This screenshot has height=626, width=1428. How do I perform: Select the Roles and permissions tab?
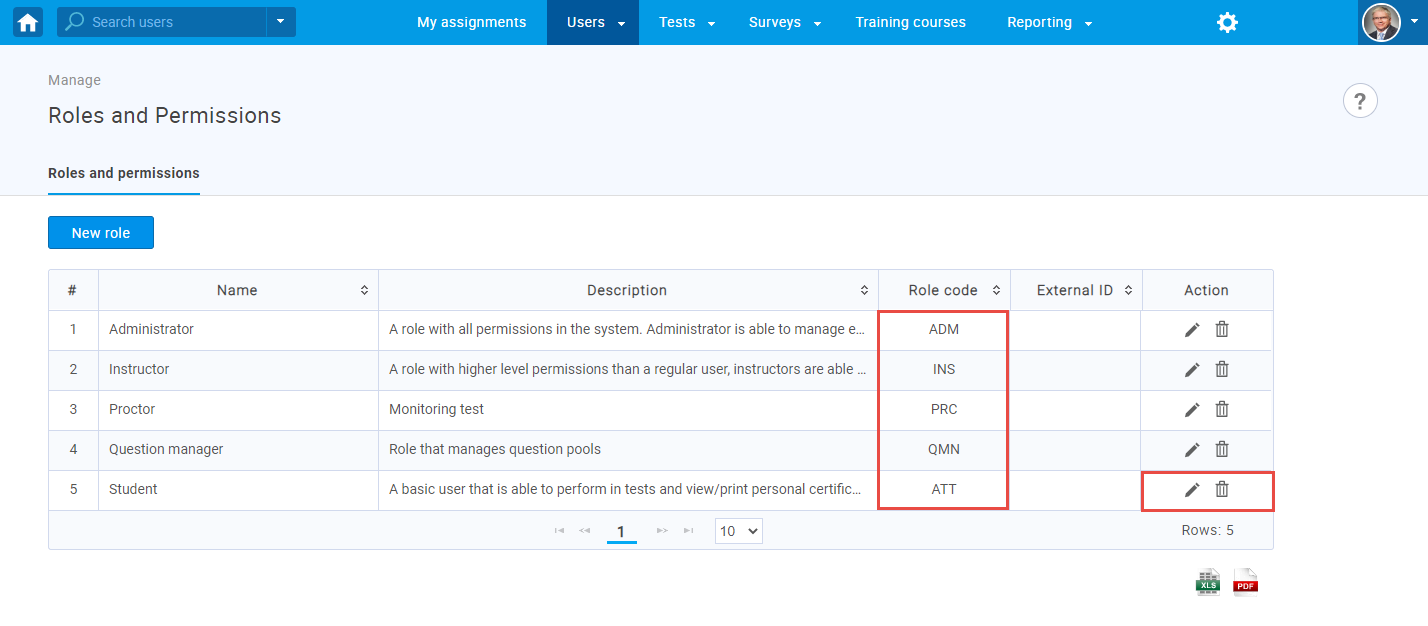click(124, 173)
